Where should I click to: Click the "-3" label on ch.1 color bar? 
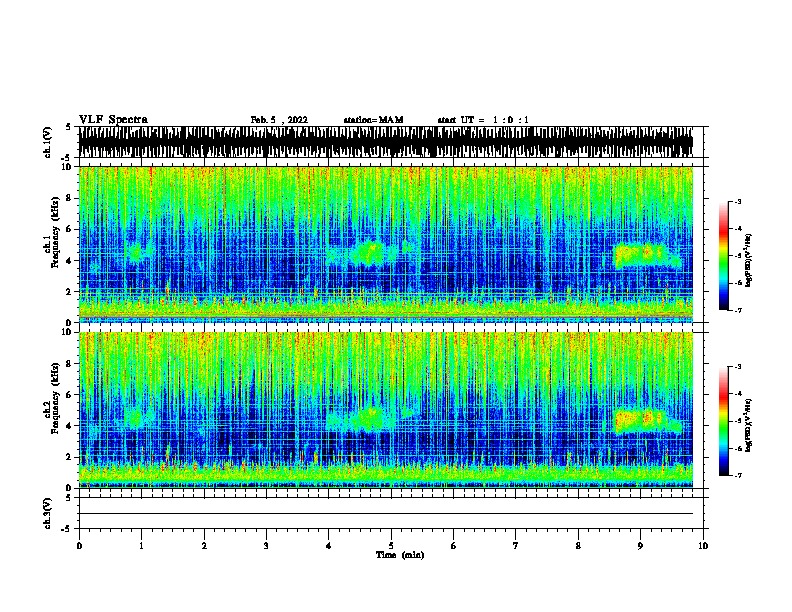[x=737, y=201]
